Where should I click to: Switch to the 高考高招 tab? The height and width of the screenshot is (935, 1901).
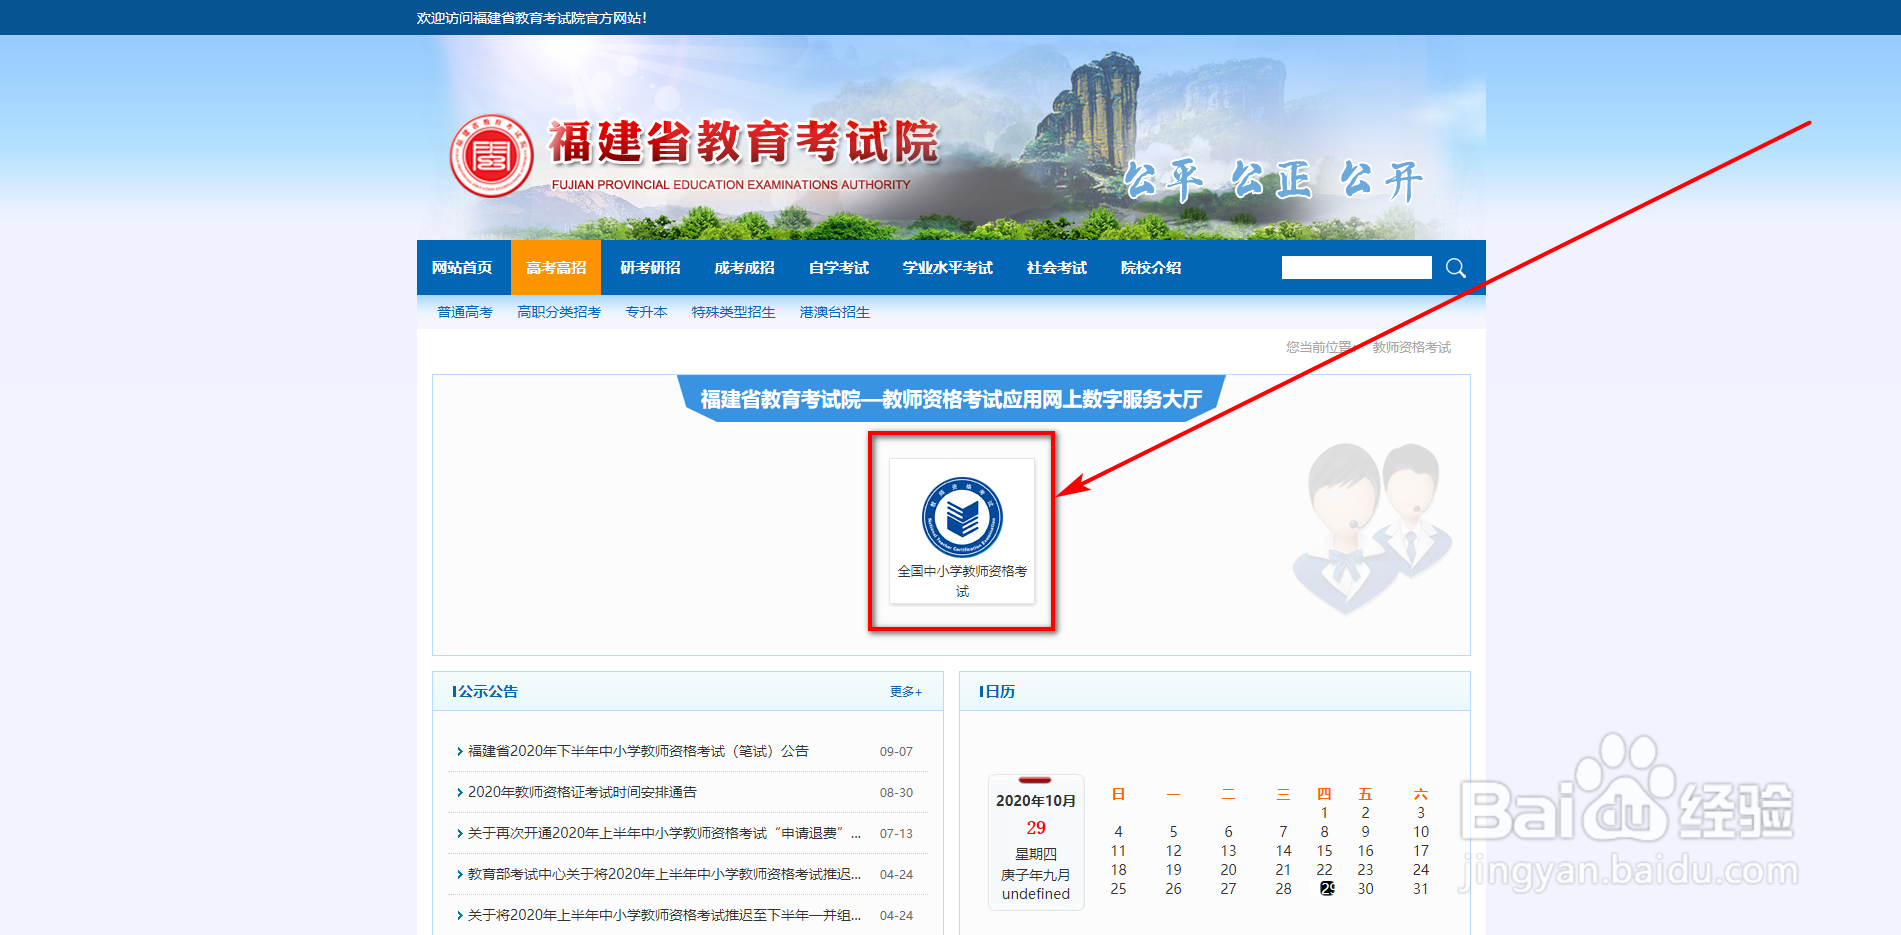coord(555,267)
